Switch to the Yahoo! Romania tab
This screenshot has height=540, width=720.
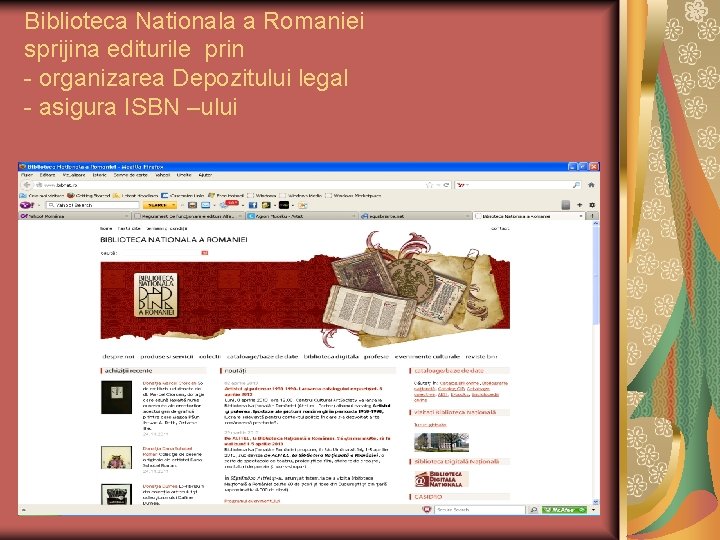(x=75, y=216)
